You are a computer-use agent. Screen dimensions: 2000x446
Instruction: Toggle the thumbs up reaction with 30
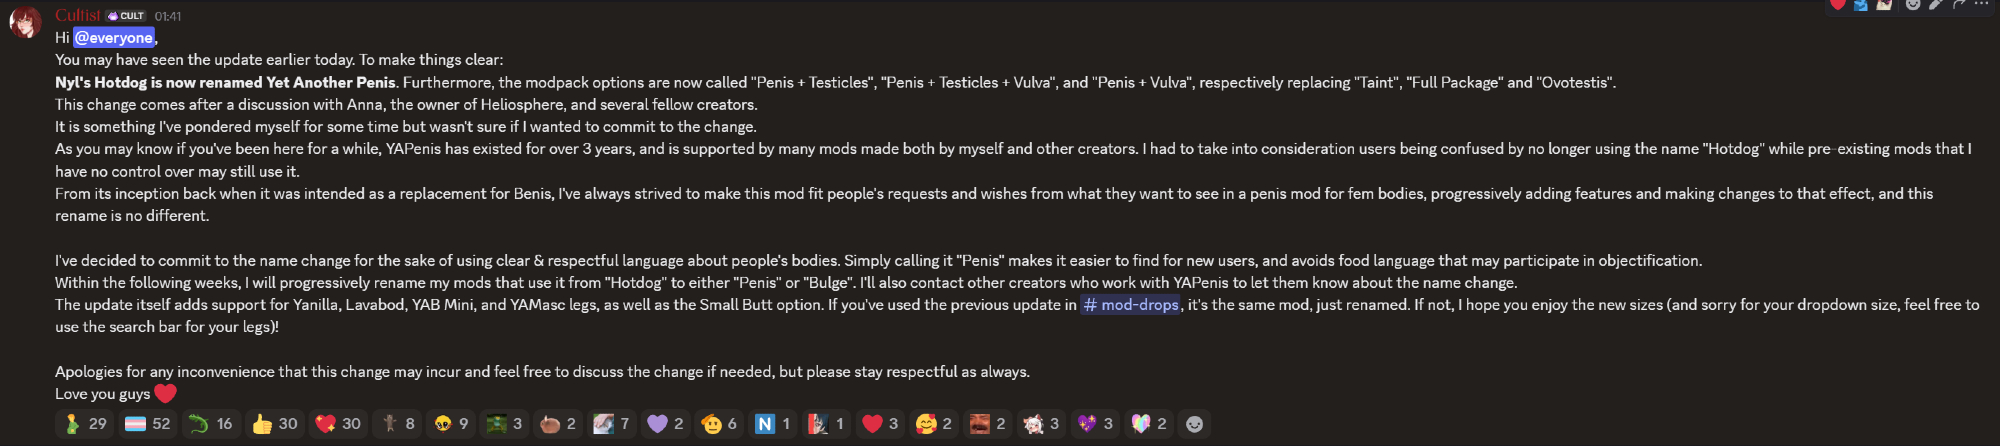point(275,424)
